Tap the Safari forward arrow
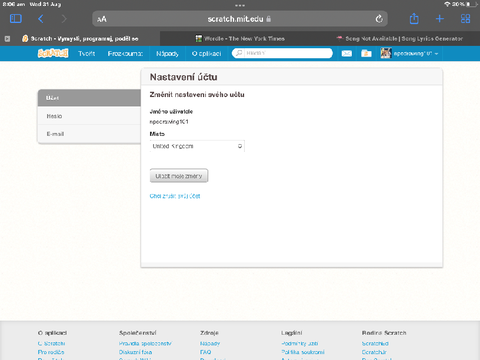Screen dimensions: 480x360 coord(64,19)
